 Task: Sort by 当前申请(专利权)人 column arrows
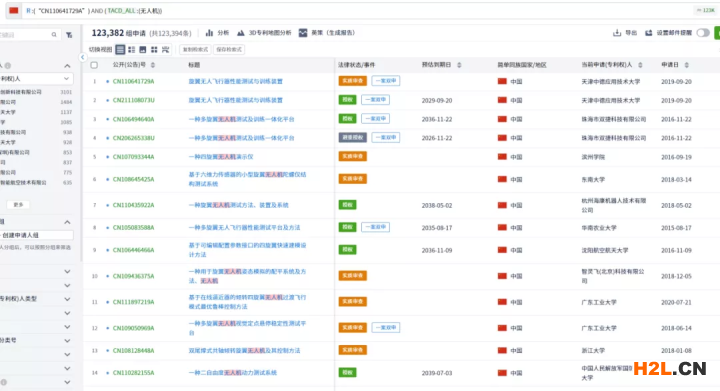coord(640,65)
